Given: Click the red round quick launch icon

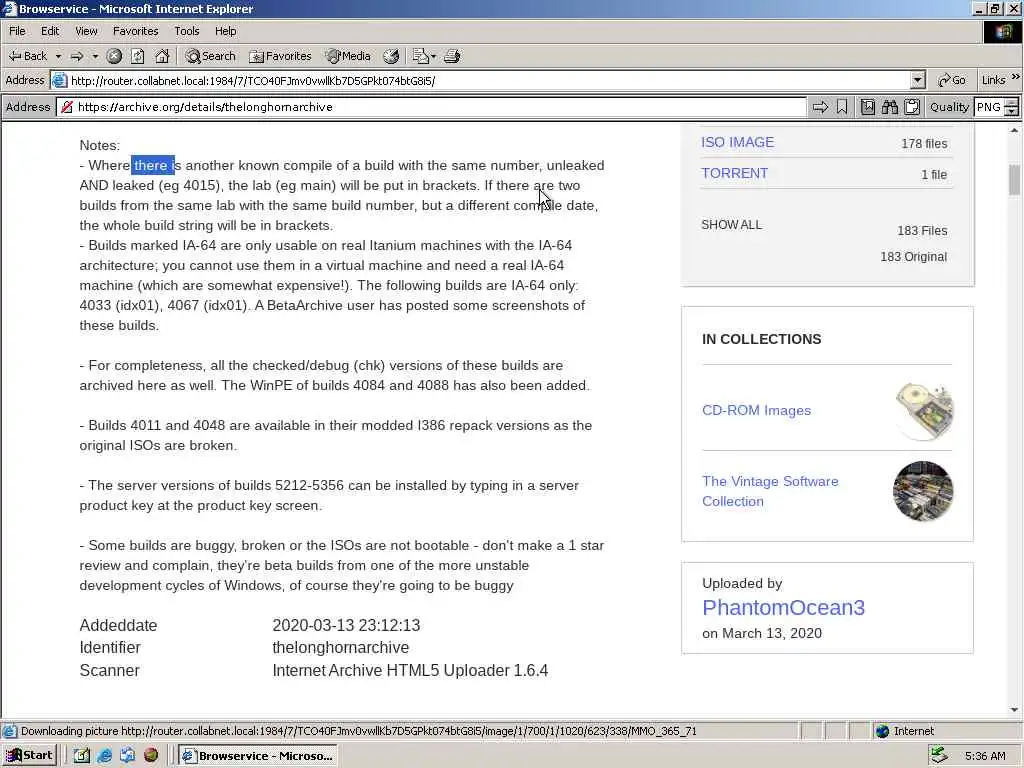Looking at the screenshot, I should 150,755.
